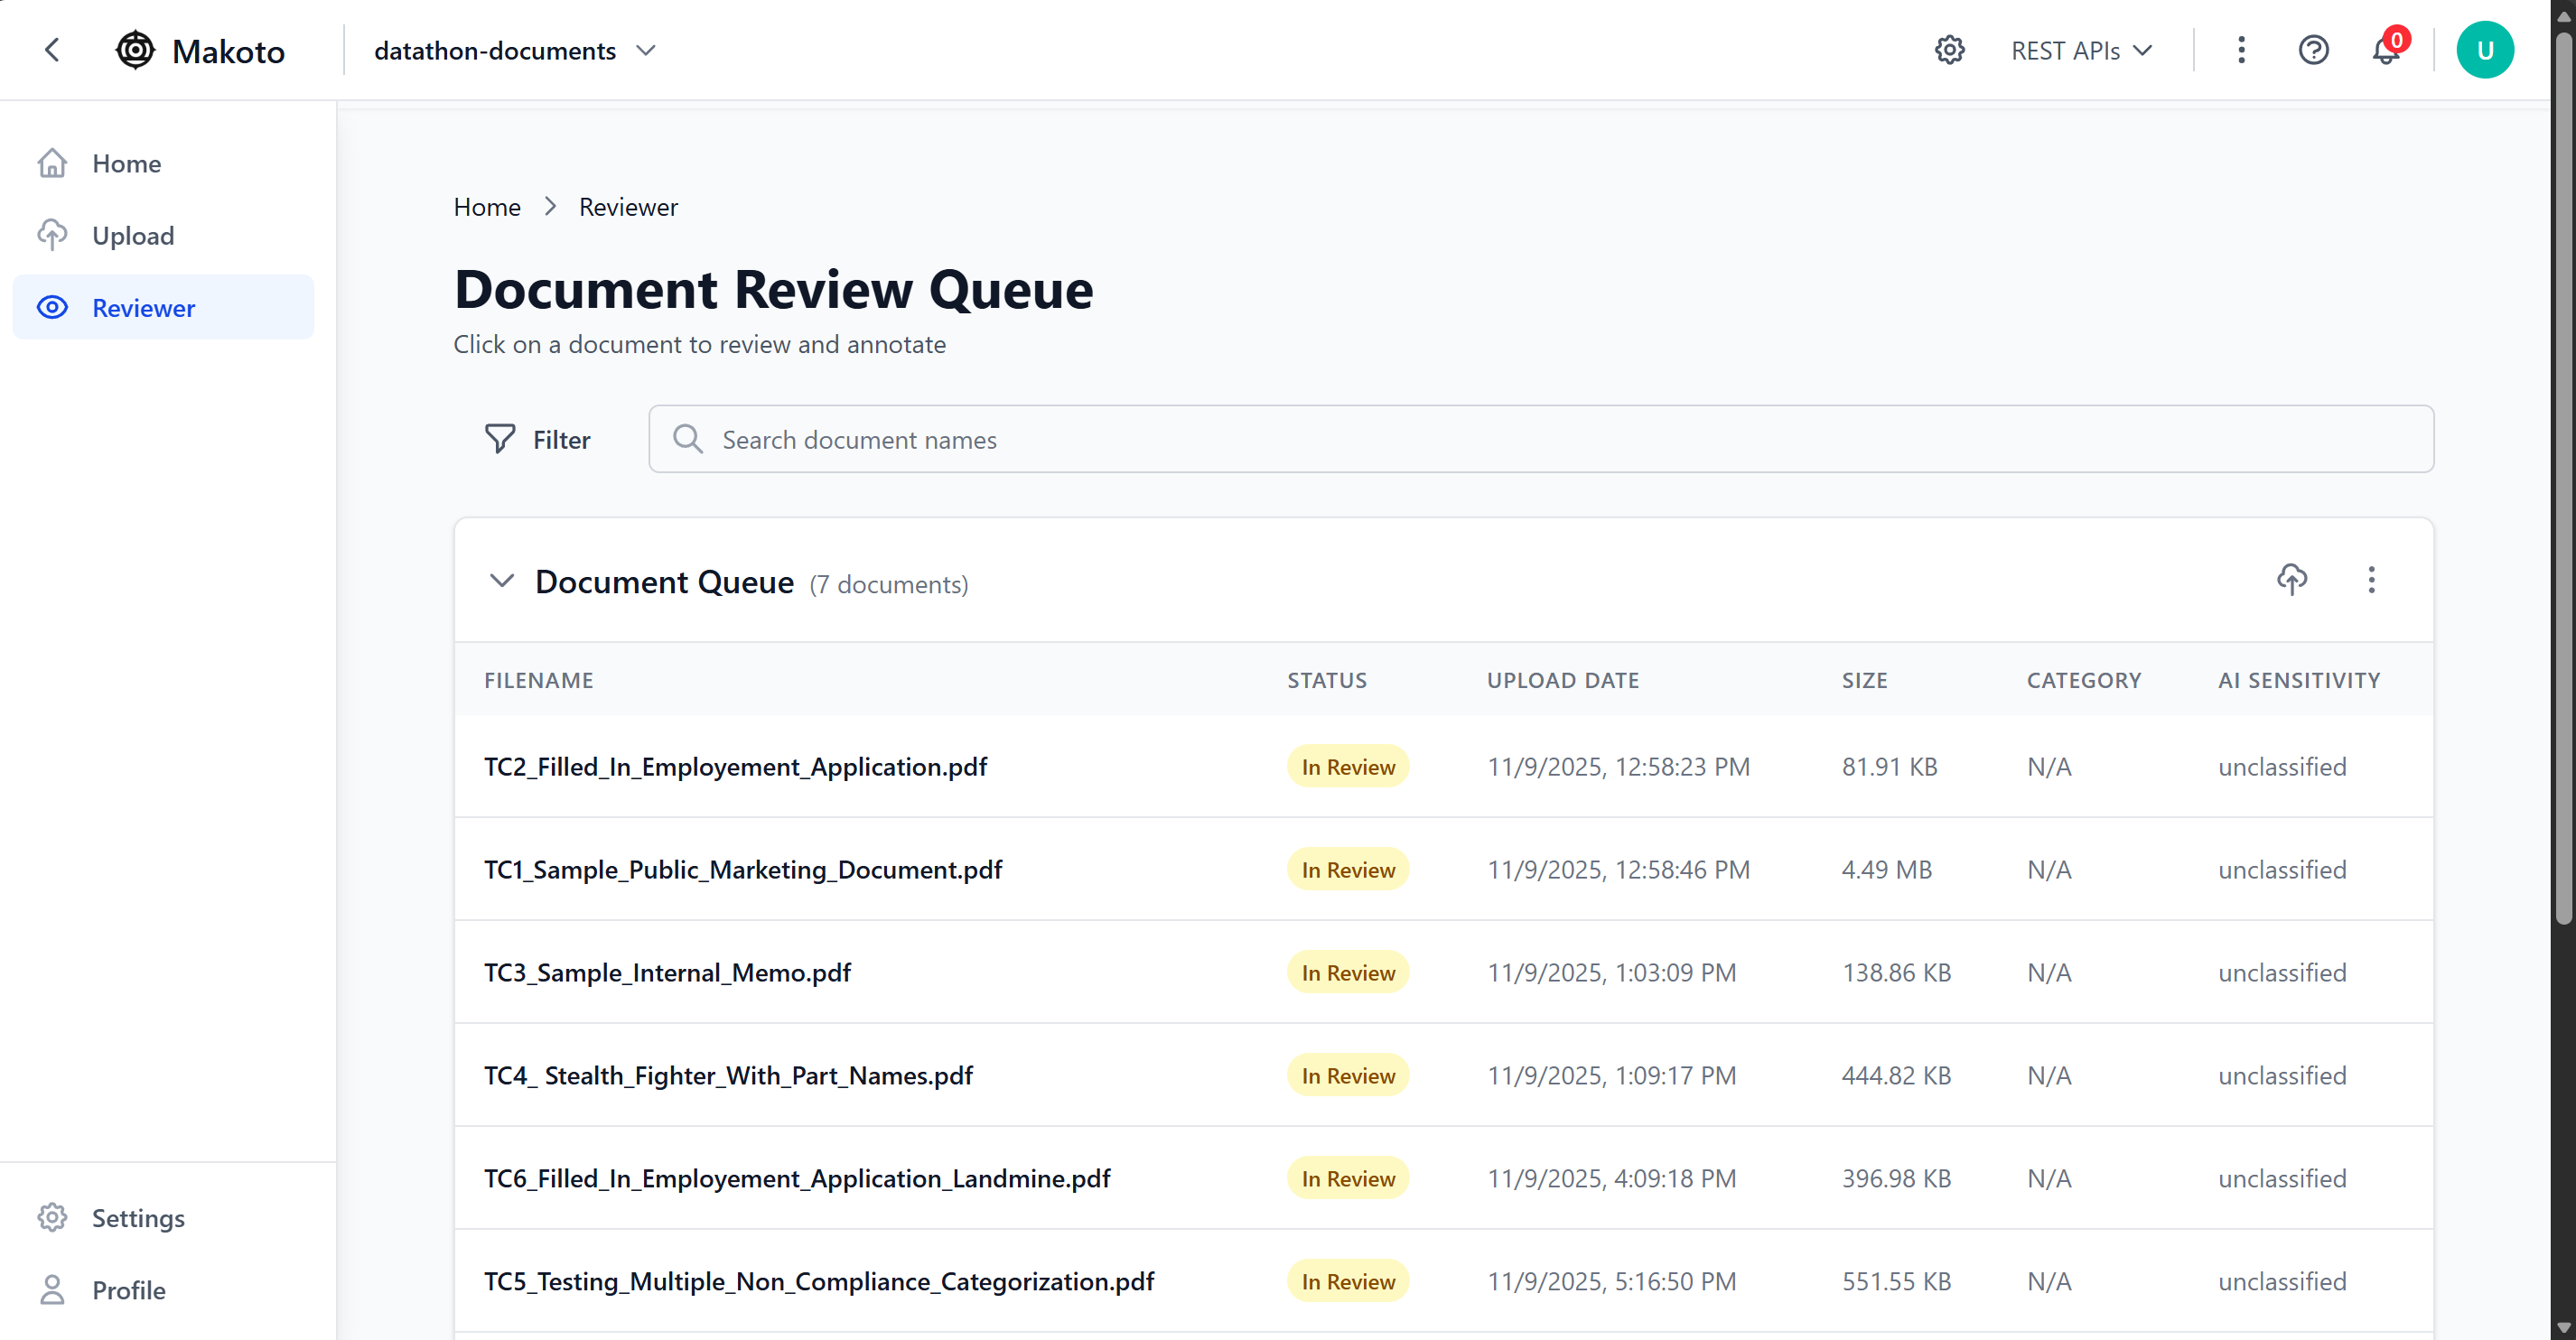The width and height of the screenshot is (2576, 1340).
Task: Open Settings in the sidebar
Action: click(x=138, y=1218)
